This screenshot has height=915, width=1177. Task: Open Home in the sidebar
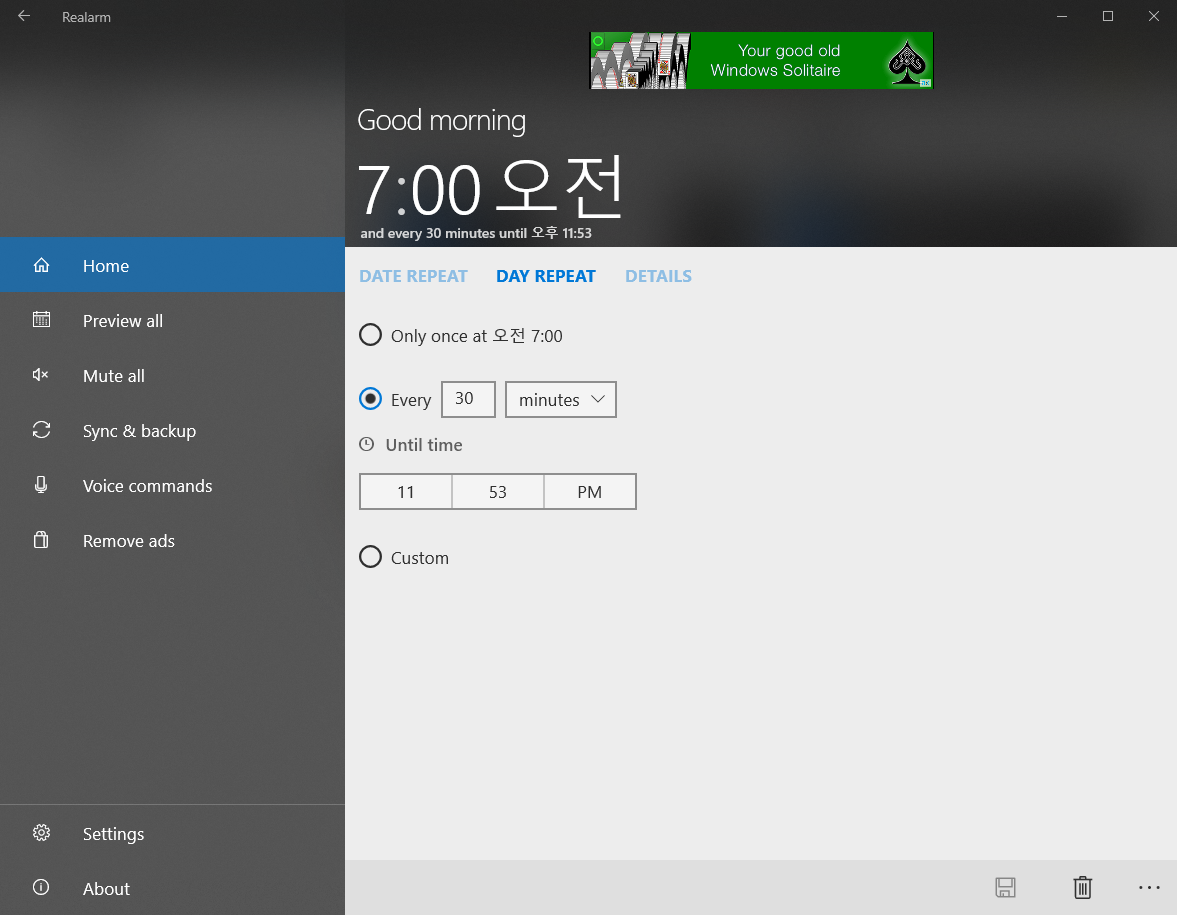click(173, 265)
